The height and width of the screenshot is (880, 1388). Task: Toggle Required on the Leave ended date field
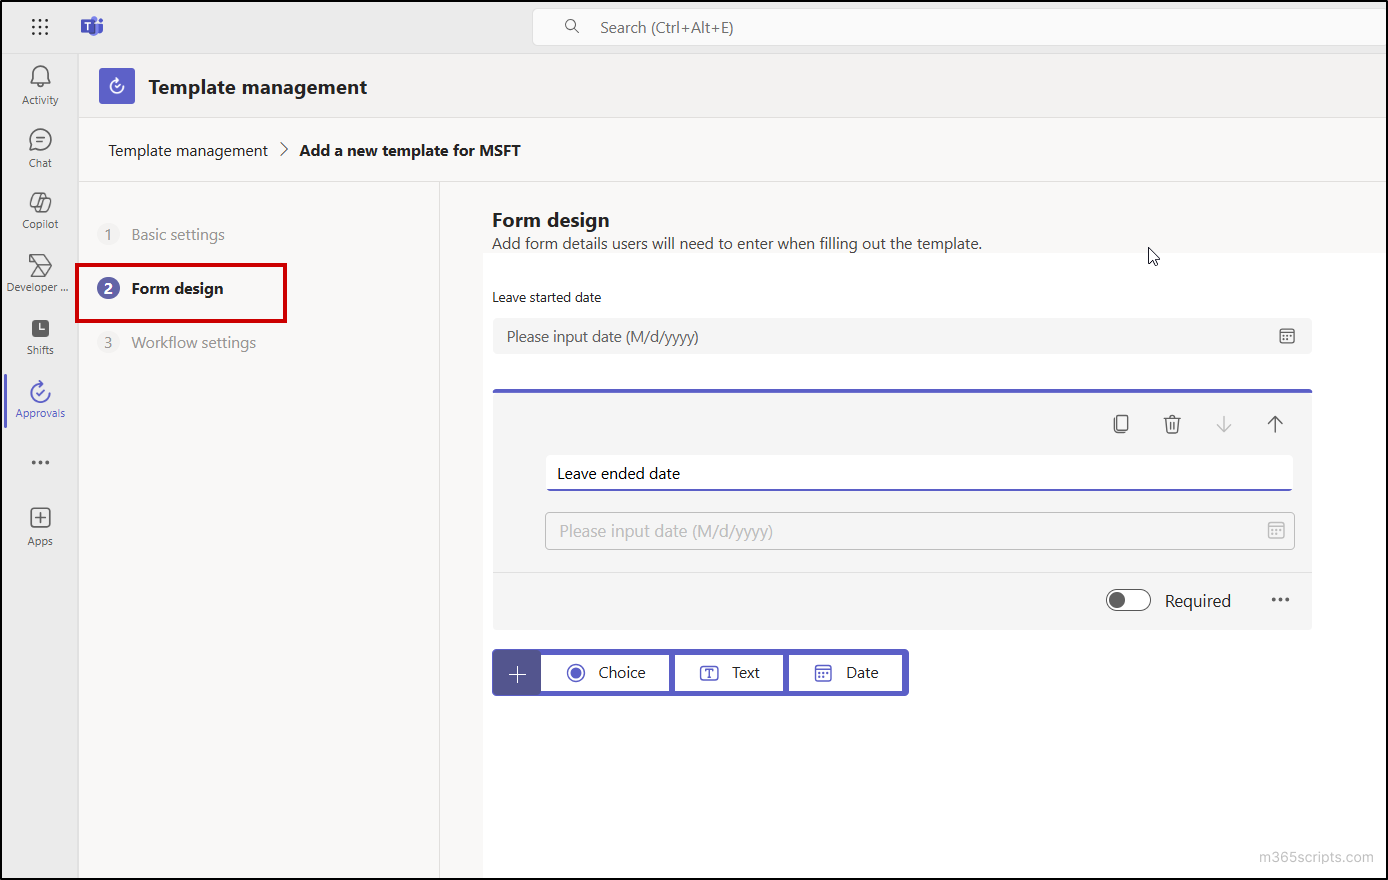coord(1128,600)
